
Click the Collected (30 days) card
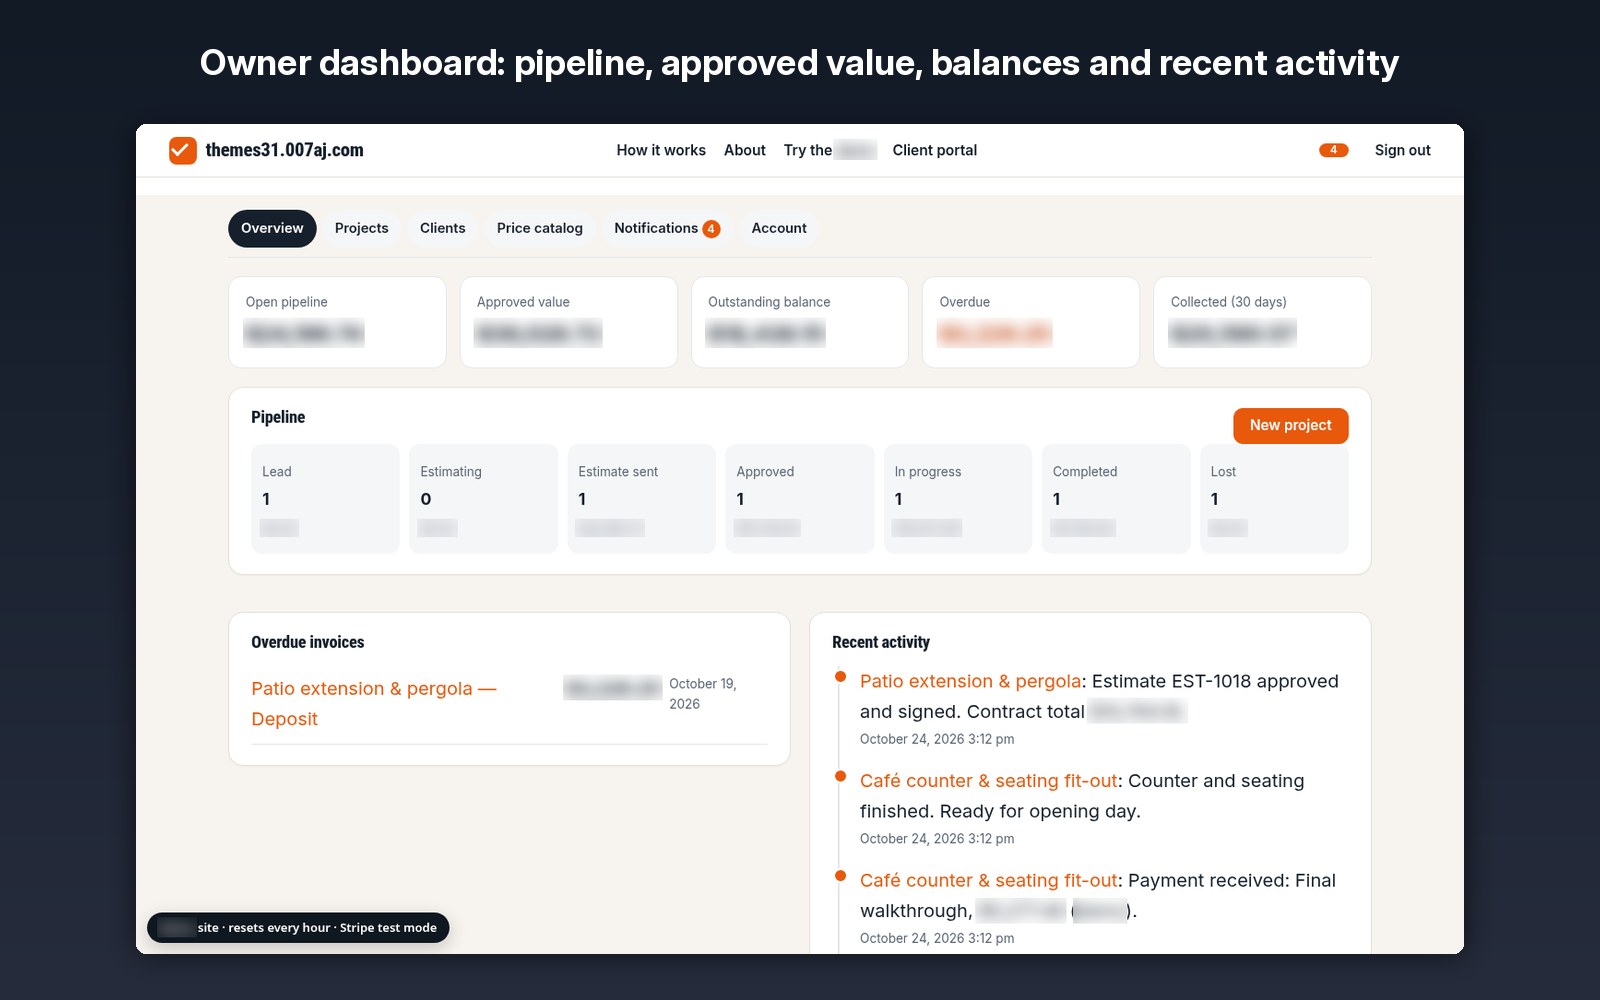point(1262,322)
